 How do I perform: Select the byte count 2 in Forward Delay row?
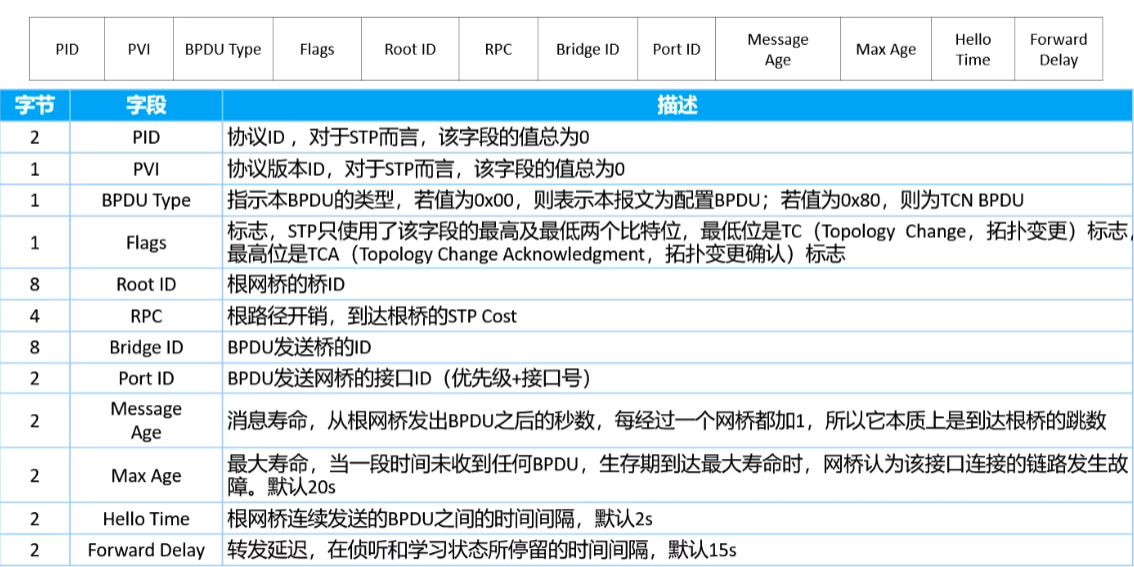point(35,550)
